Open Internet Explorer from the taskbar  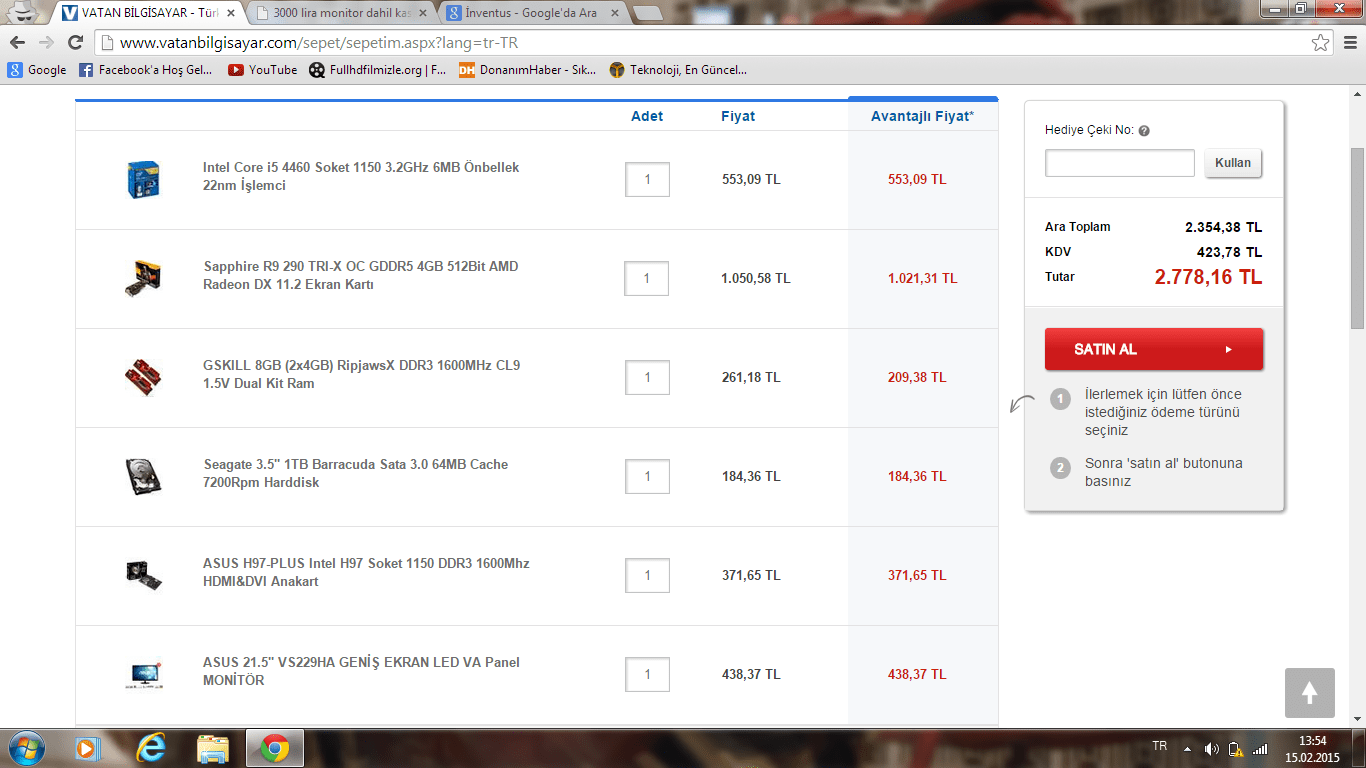point(152,748)
